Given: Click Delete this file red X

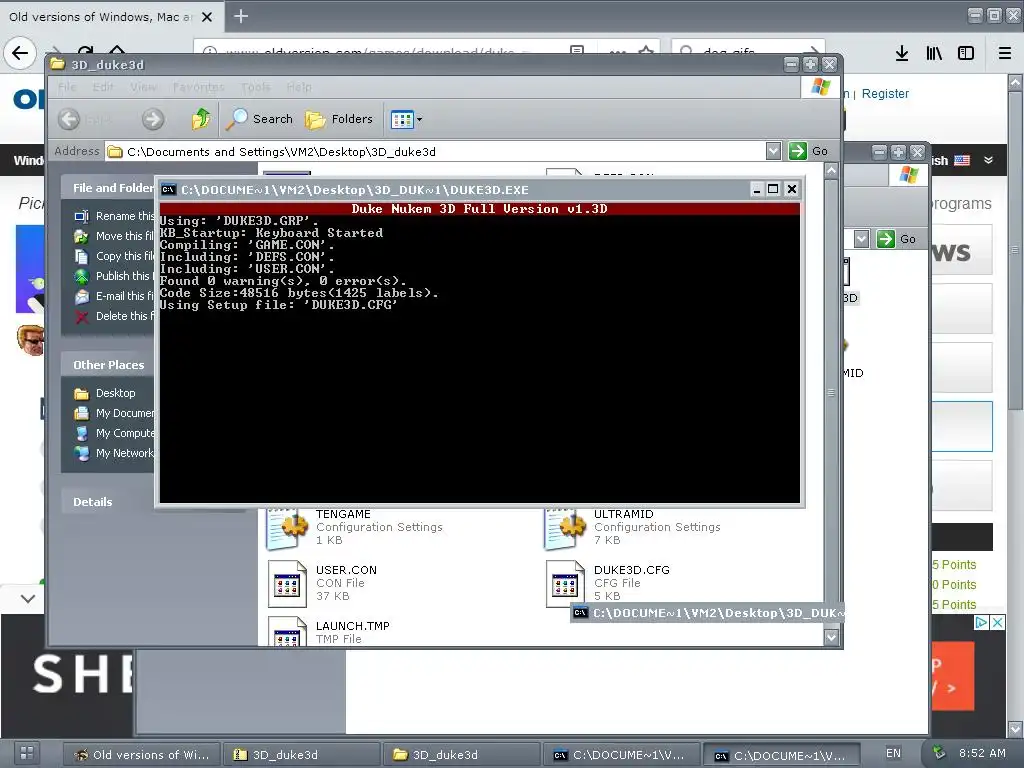Looking at the screenshot, I should (82, 317).
